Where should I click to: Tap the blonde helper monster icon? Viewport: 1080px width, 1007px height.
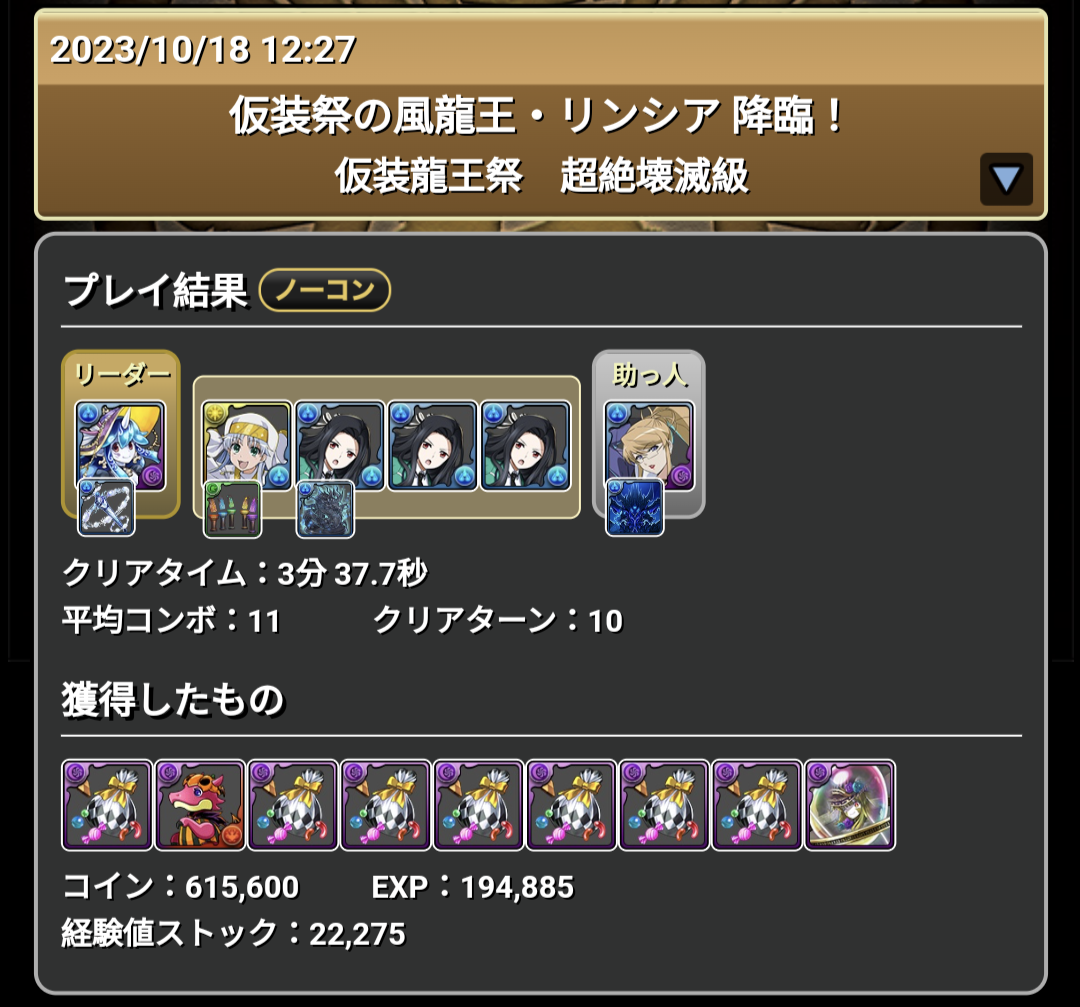[x=649, y=446]
